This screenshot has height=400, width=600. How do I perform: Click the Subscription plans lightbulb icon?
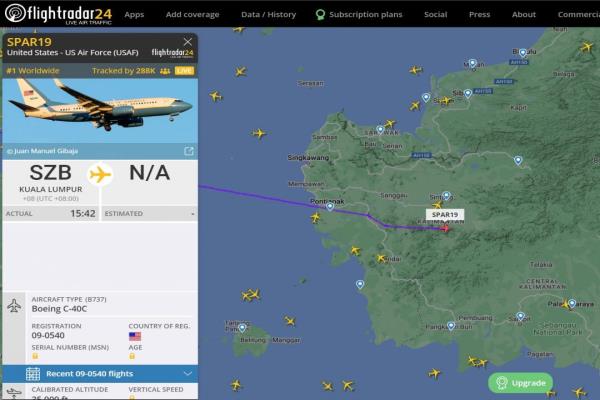coord(320,15)
